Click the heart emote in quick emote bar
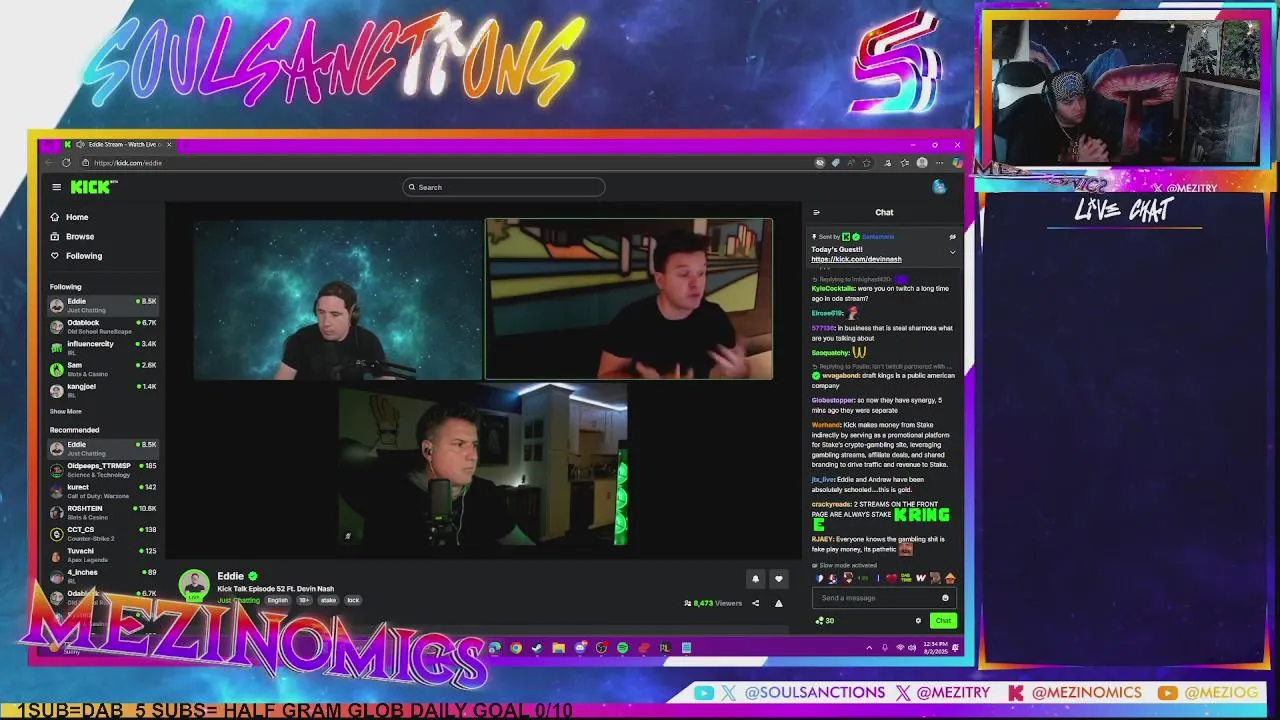This screenshot has width=1280, height=720. (890, 578)
